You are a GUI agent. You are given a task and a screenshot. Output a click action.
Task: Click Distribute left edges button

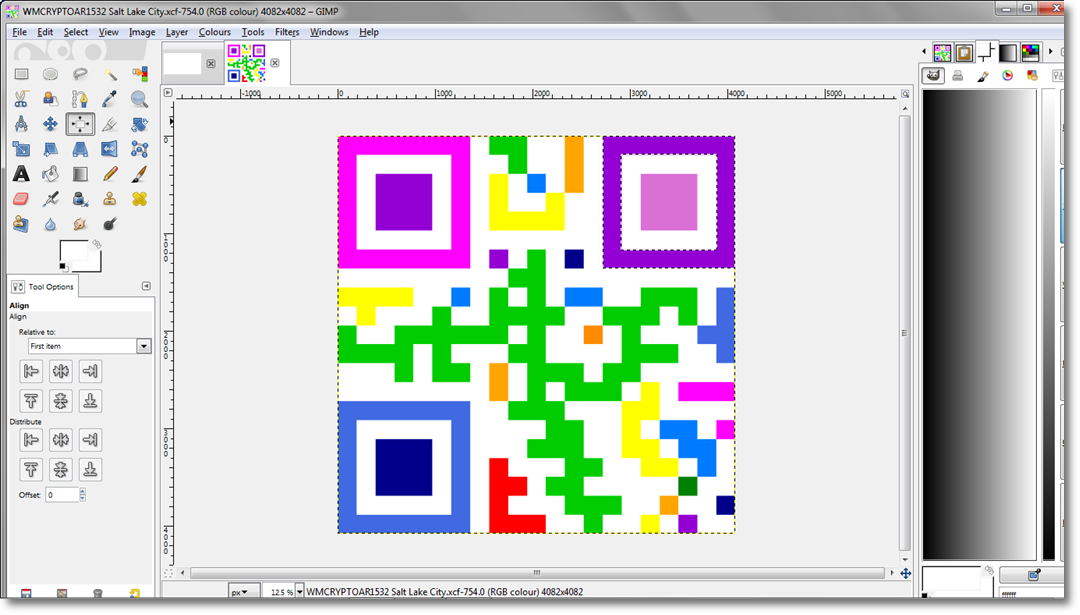[31, 439]
